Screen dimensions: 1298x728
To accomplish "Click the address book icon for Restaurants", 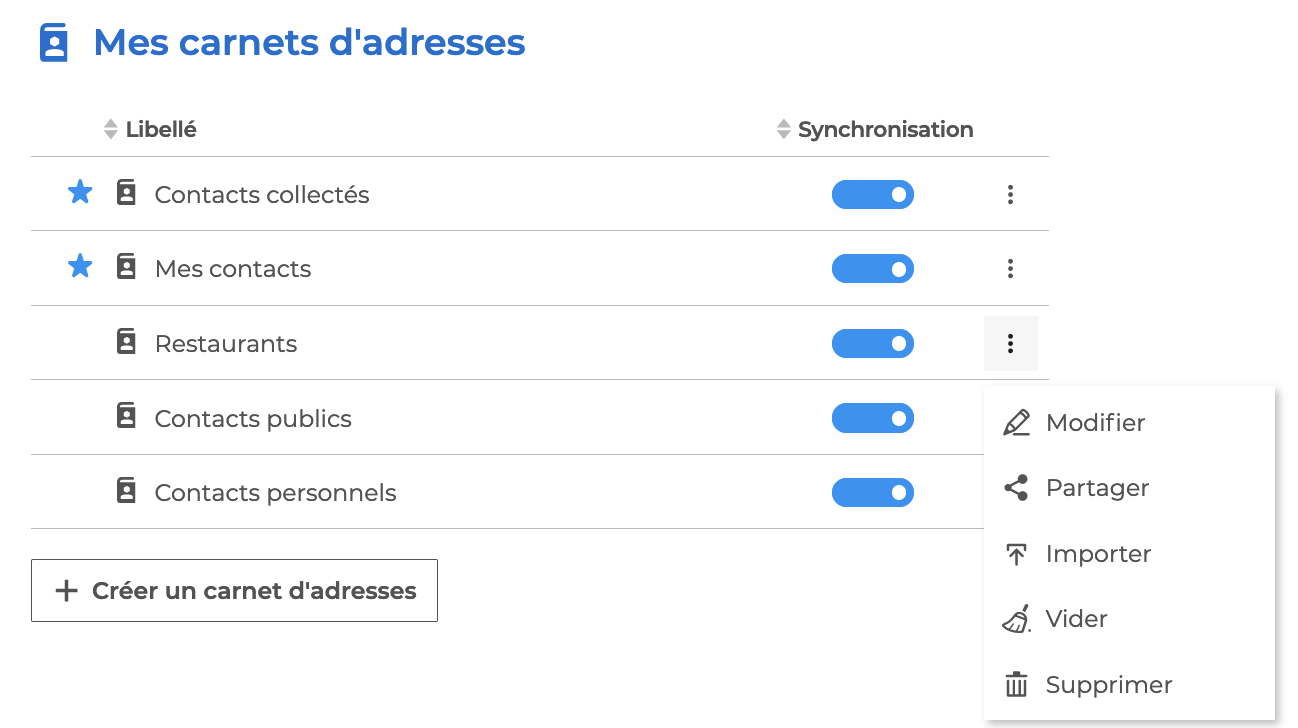I will (126, 342).
